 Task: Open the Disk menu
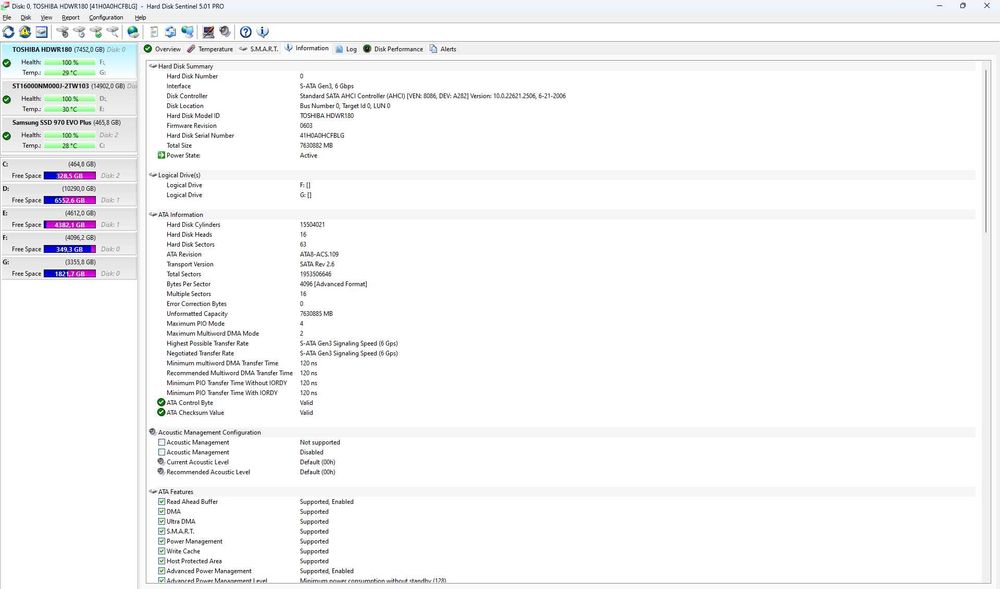(26, 18)
